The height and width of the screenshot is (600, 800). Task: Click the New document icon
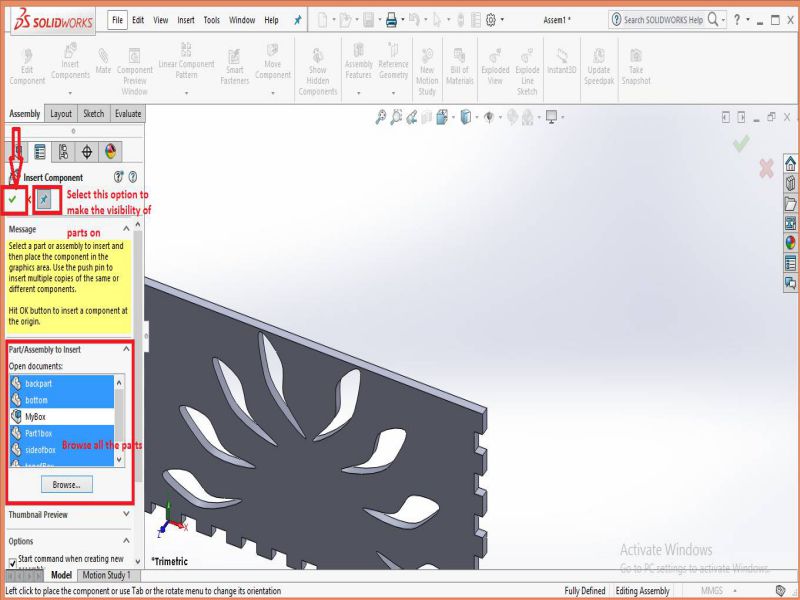[x=322, y=20]
